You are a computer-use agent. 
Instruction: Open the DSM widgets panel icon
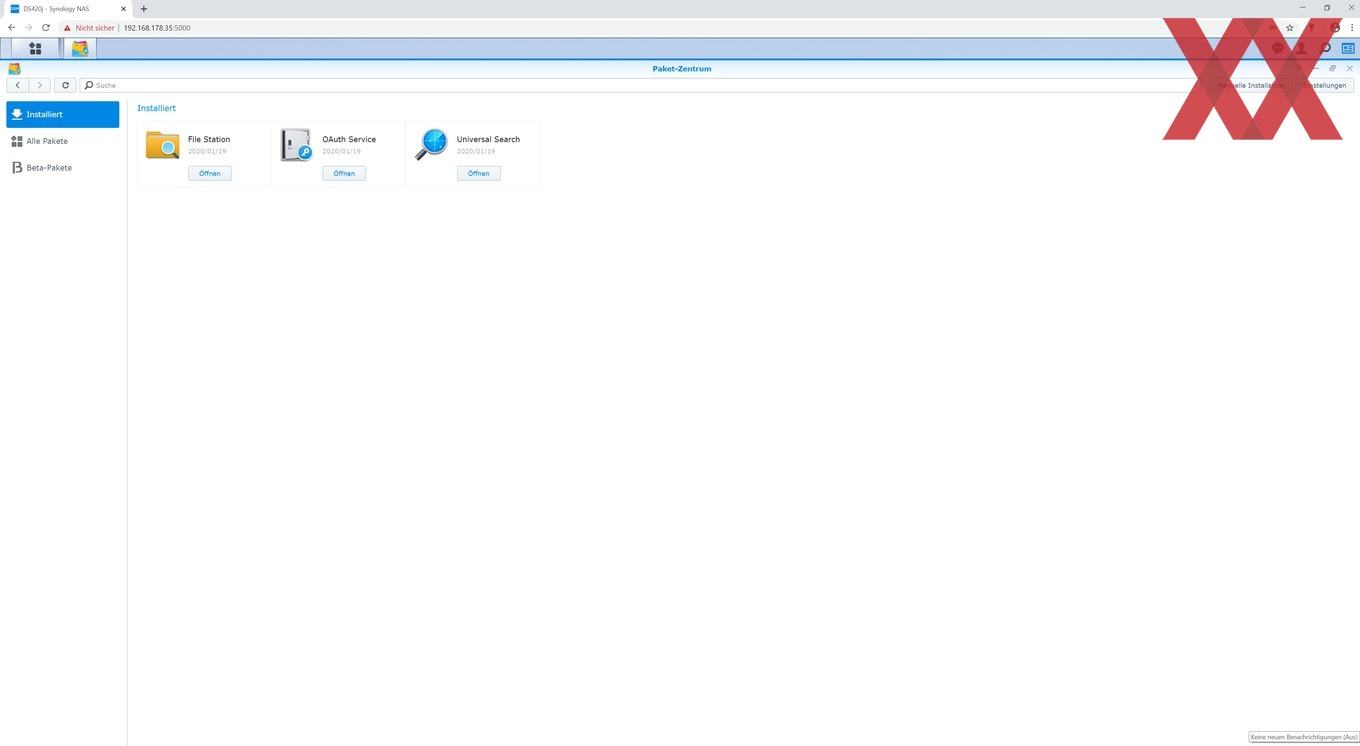[1348, 48]
